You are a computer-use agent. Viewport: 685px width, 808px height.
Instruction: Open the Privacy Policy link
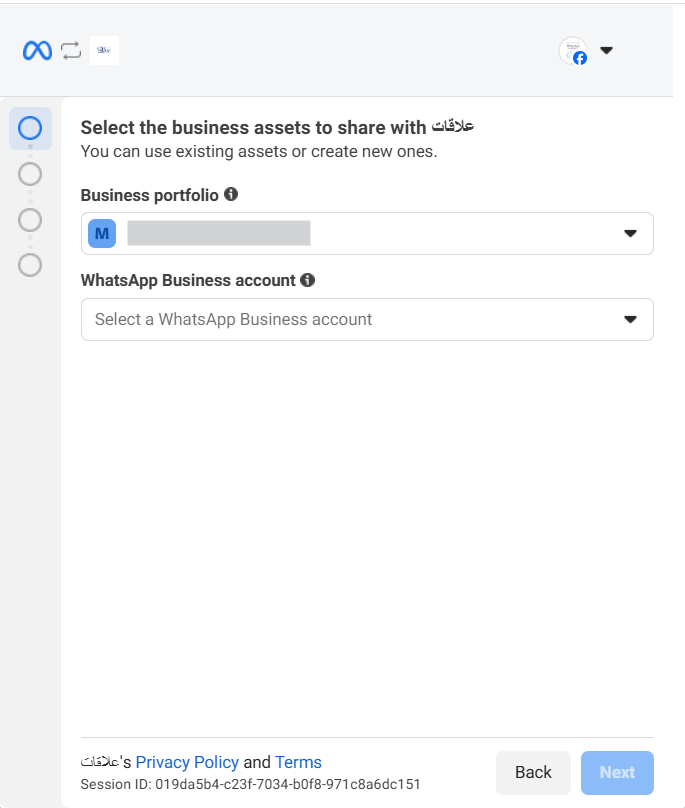187,762
